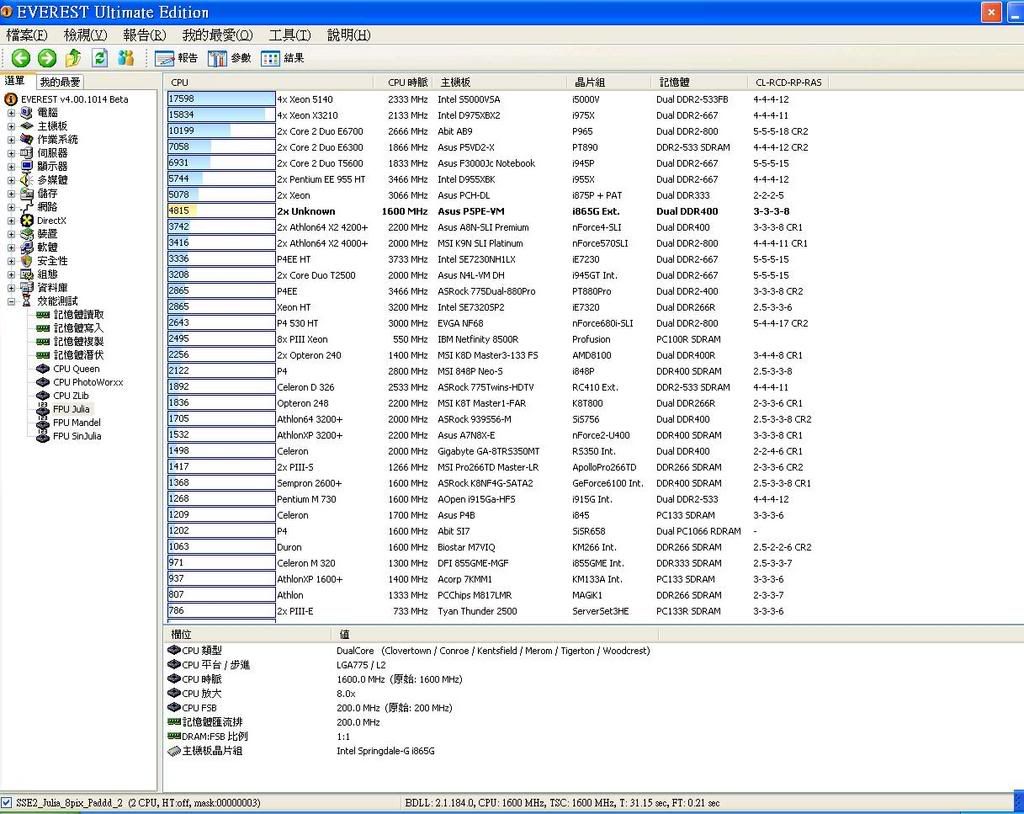
Task: Open the 檢視(V) view menu
Action: tap(86, 35)
